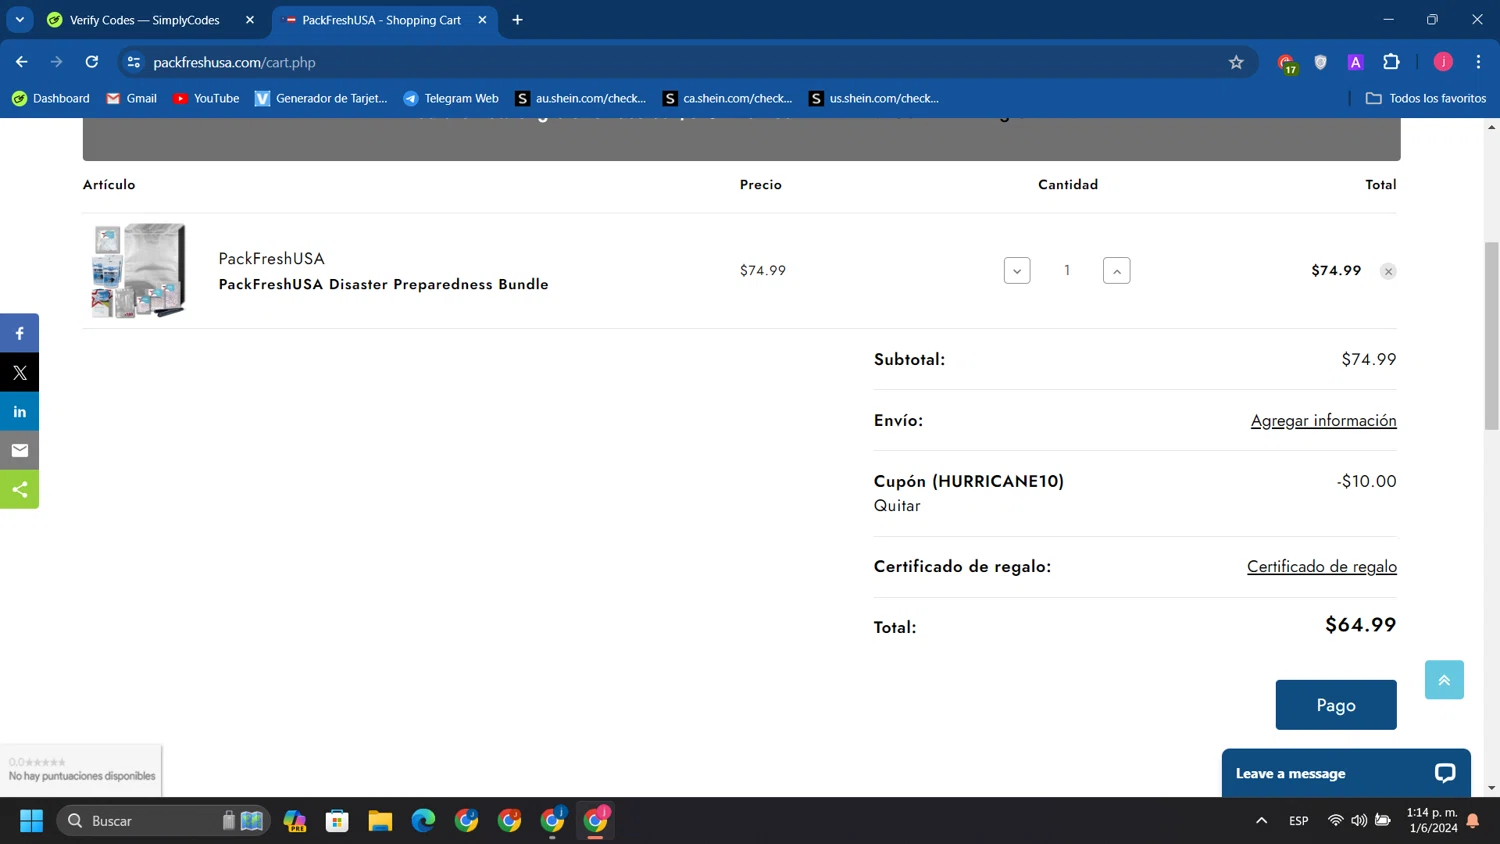Open the Chrome three-dot menu

point(1478,62)
